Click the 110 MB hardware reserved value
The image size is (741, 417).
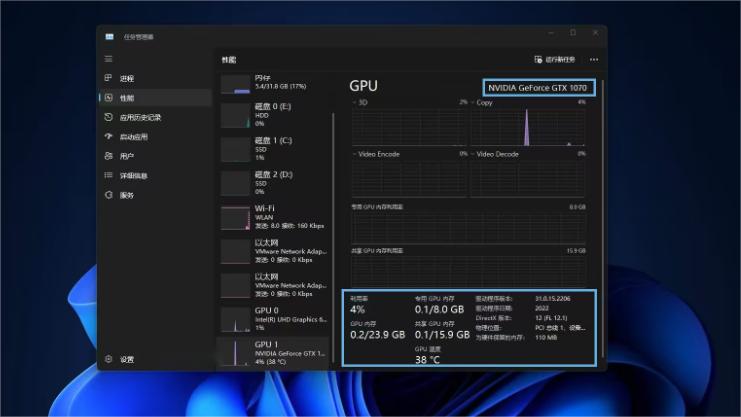point(546,338)
